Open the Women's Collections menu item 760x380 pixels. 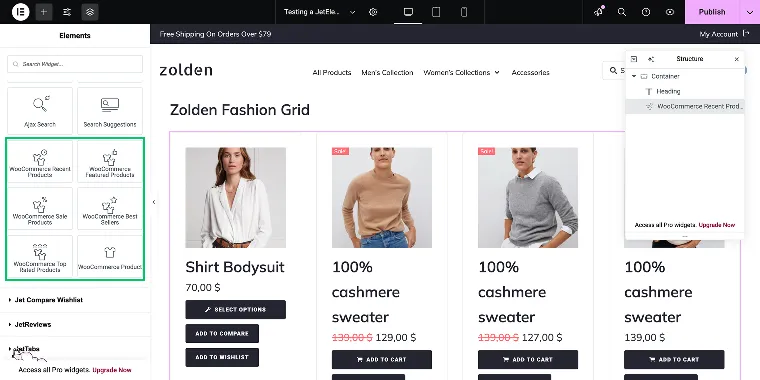(x=457, y=73)
